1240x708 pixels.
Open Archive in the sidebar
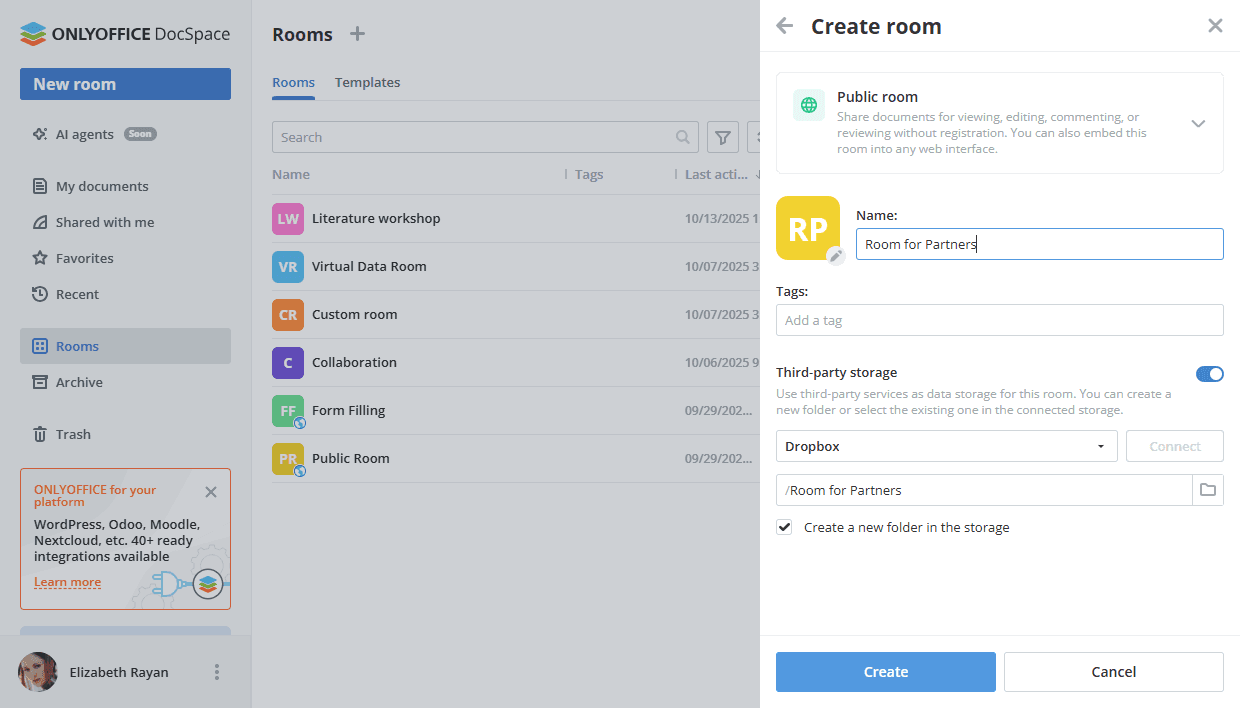[x=79, y=382]
